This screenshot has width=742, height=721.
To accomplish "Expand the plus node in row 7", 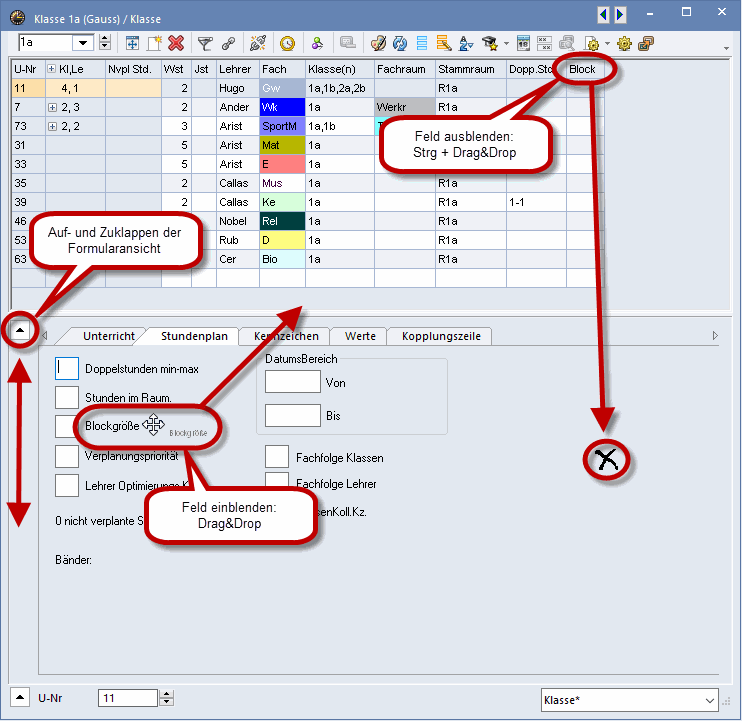I will (x=53, y=107).
